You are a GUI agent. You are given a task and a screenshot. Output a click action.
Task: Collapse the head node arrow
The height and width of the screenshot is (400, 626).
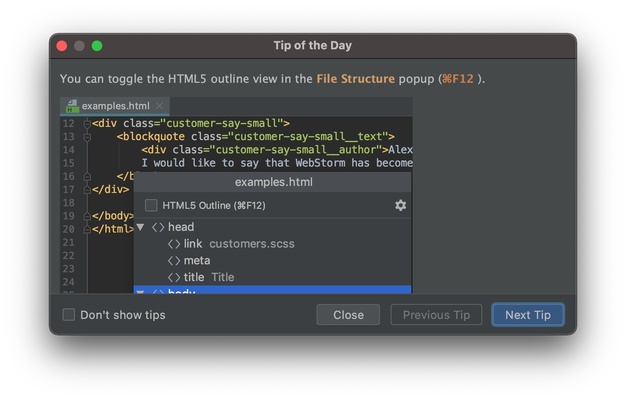[141, 227]
